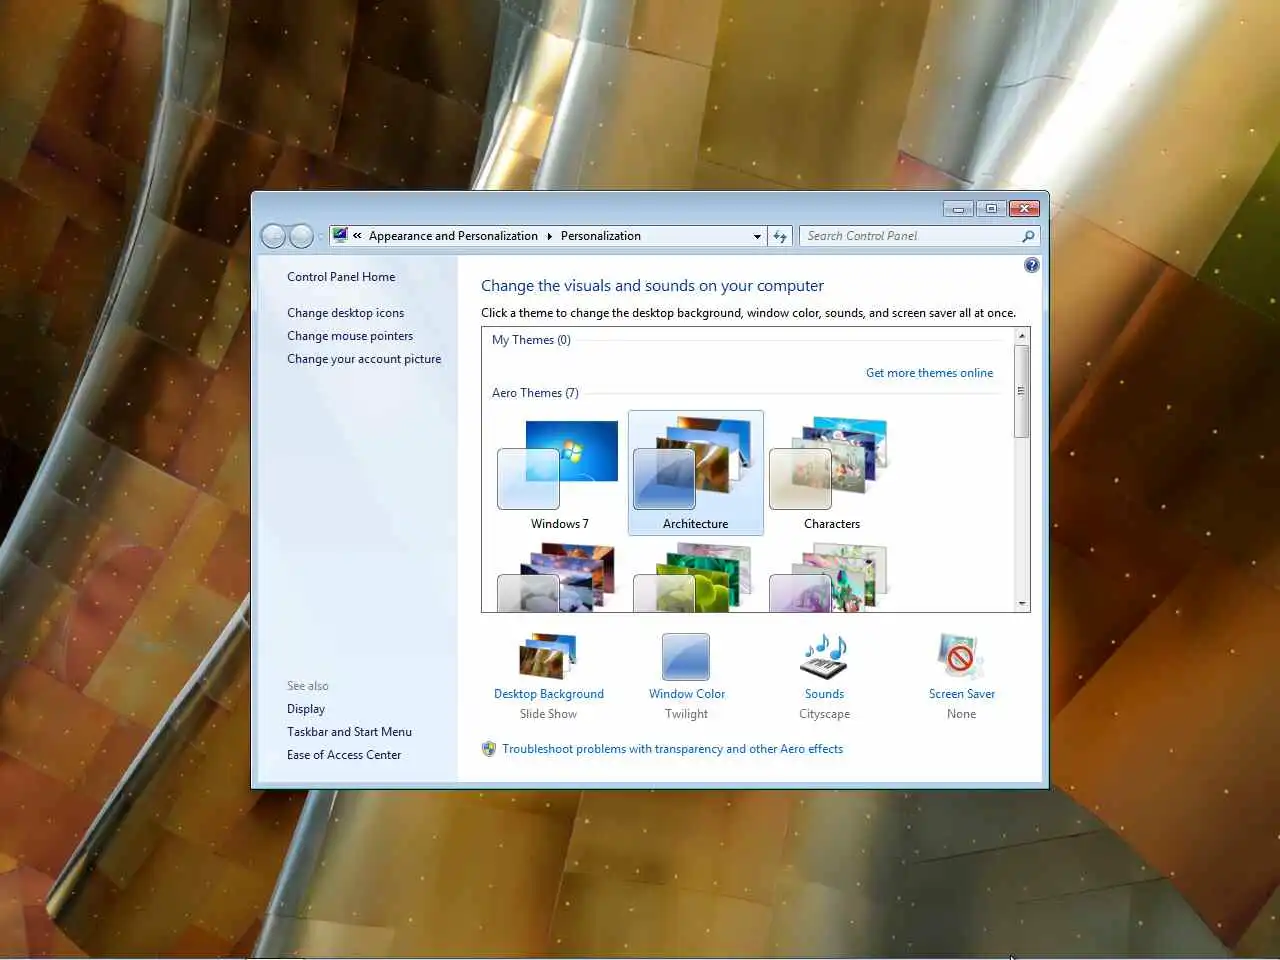Click Get more themes online link
Screen dimensions: 1280x960
930,373
